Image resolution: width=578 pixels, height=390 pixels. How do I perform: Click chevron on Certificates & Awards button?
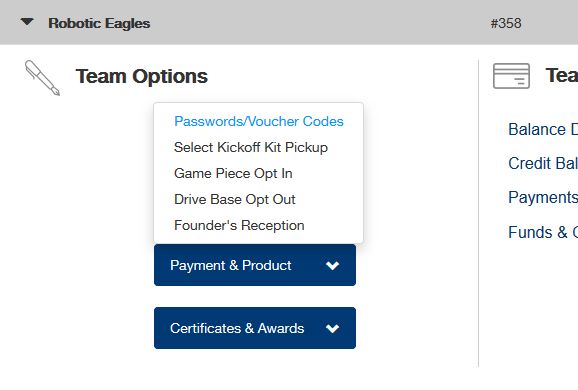click(332, 328)
